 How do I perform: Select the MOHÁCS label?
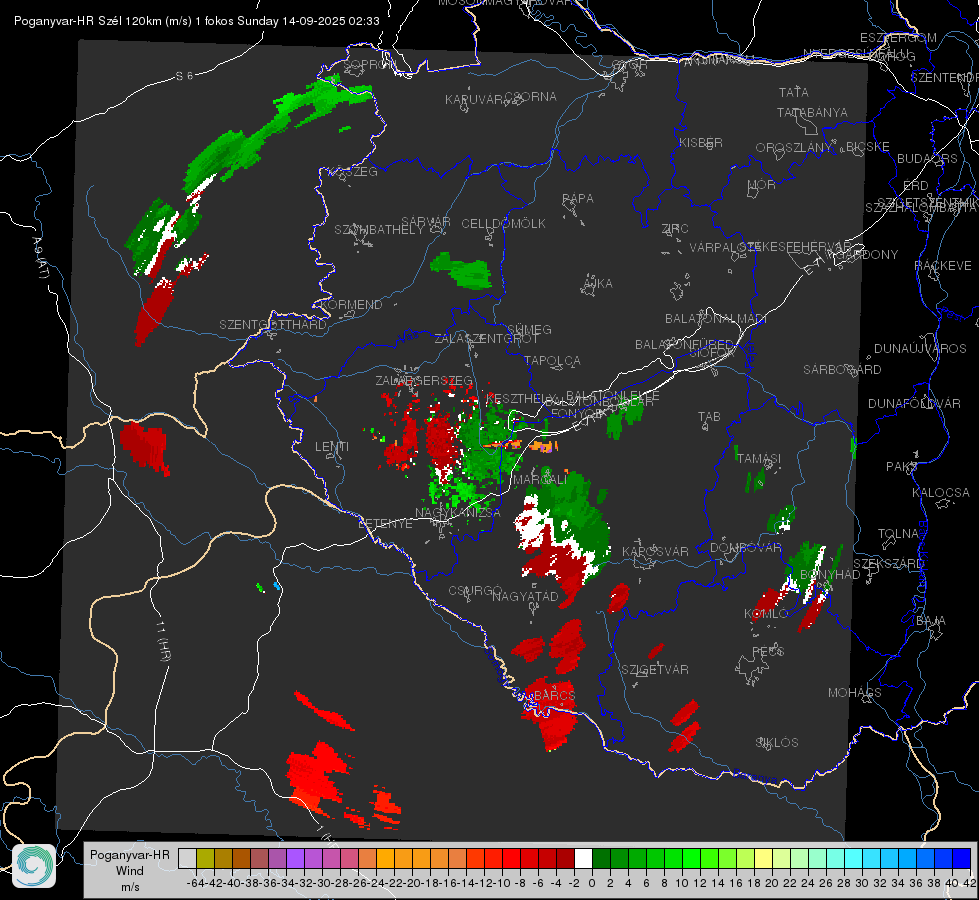coord(854,693)
